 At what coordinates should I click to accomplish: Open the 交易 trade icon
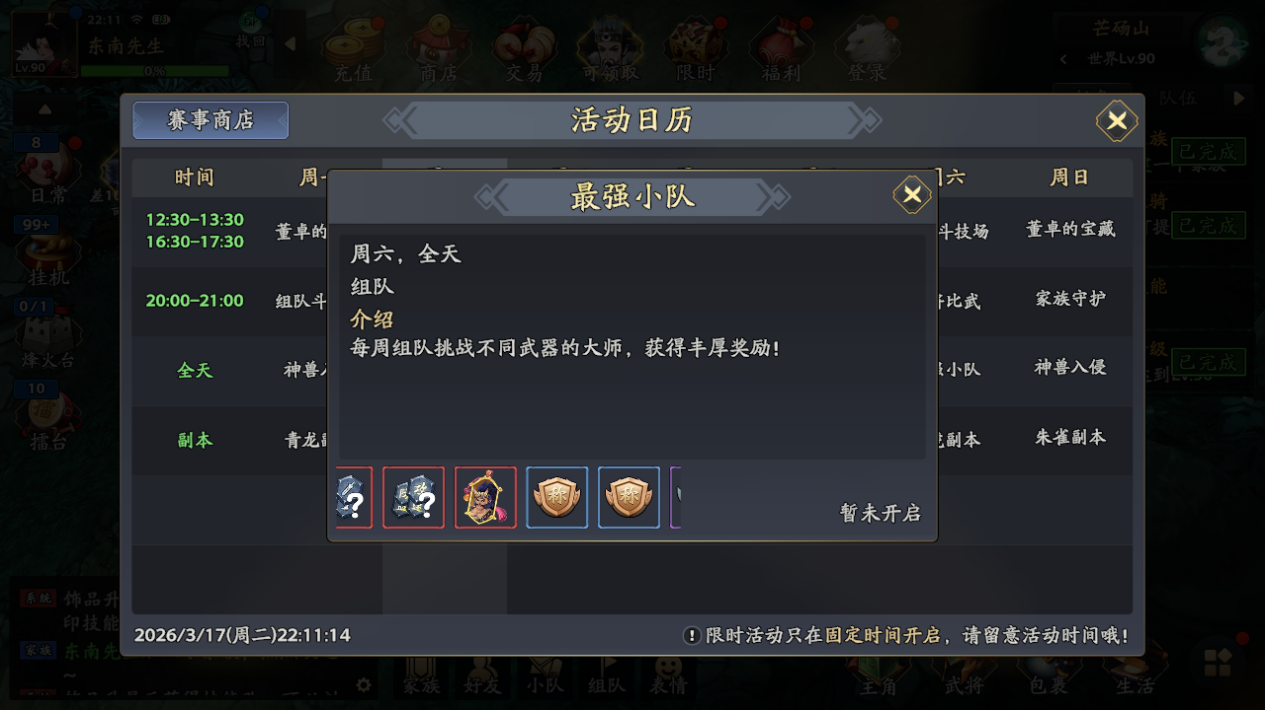pos(523,50)
